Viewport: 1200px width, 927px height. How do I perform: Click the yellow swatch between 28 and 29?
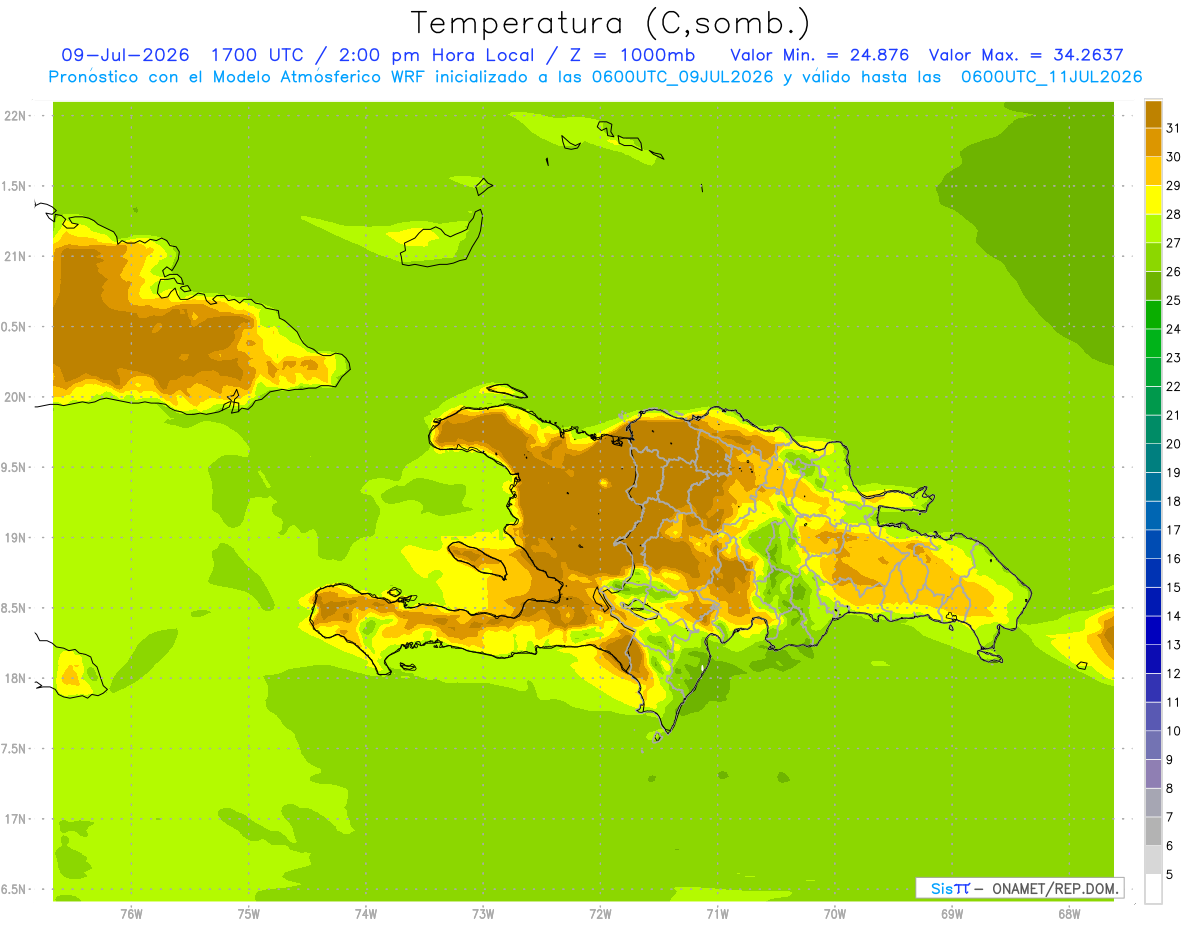pos(1153,200)
